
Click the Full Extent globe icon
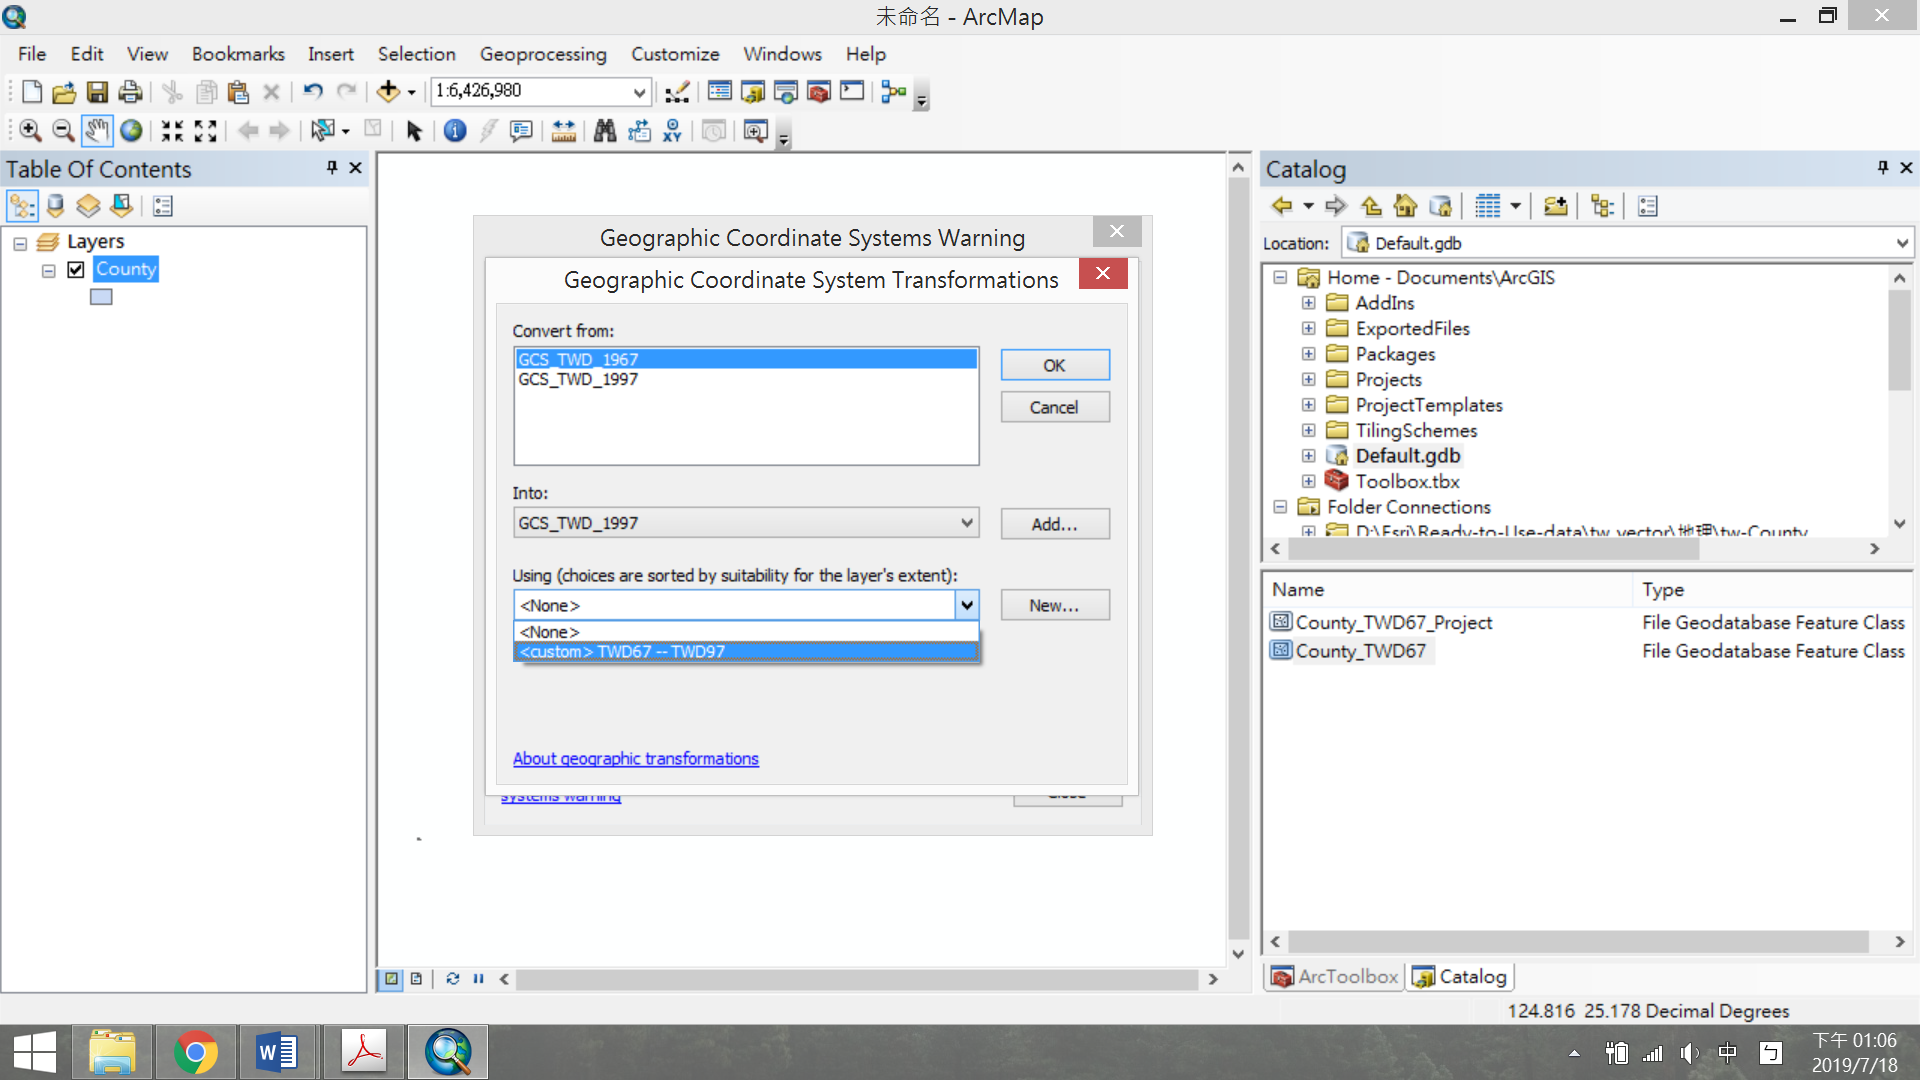(x=131, y=131)
